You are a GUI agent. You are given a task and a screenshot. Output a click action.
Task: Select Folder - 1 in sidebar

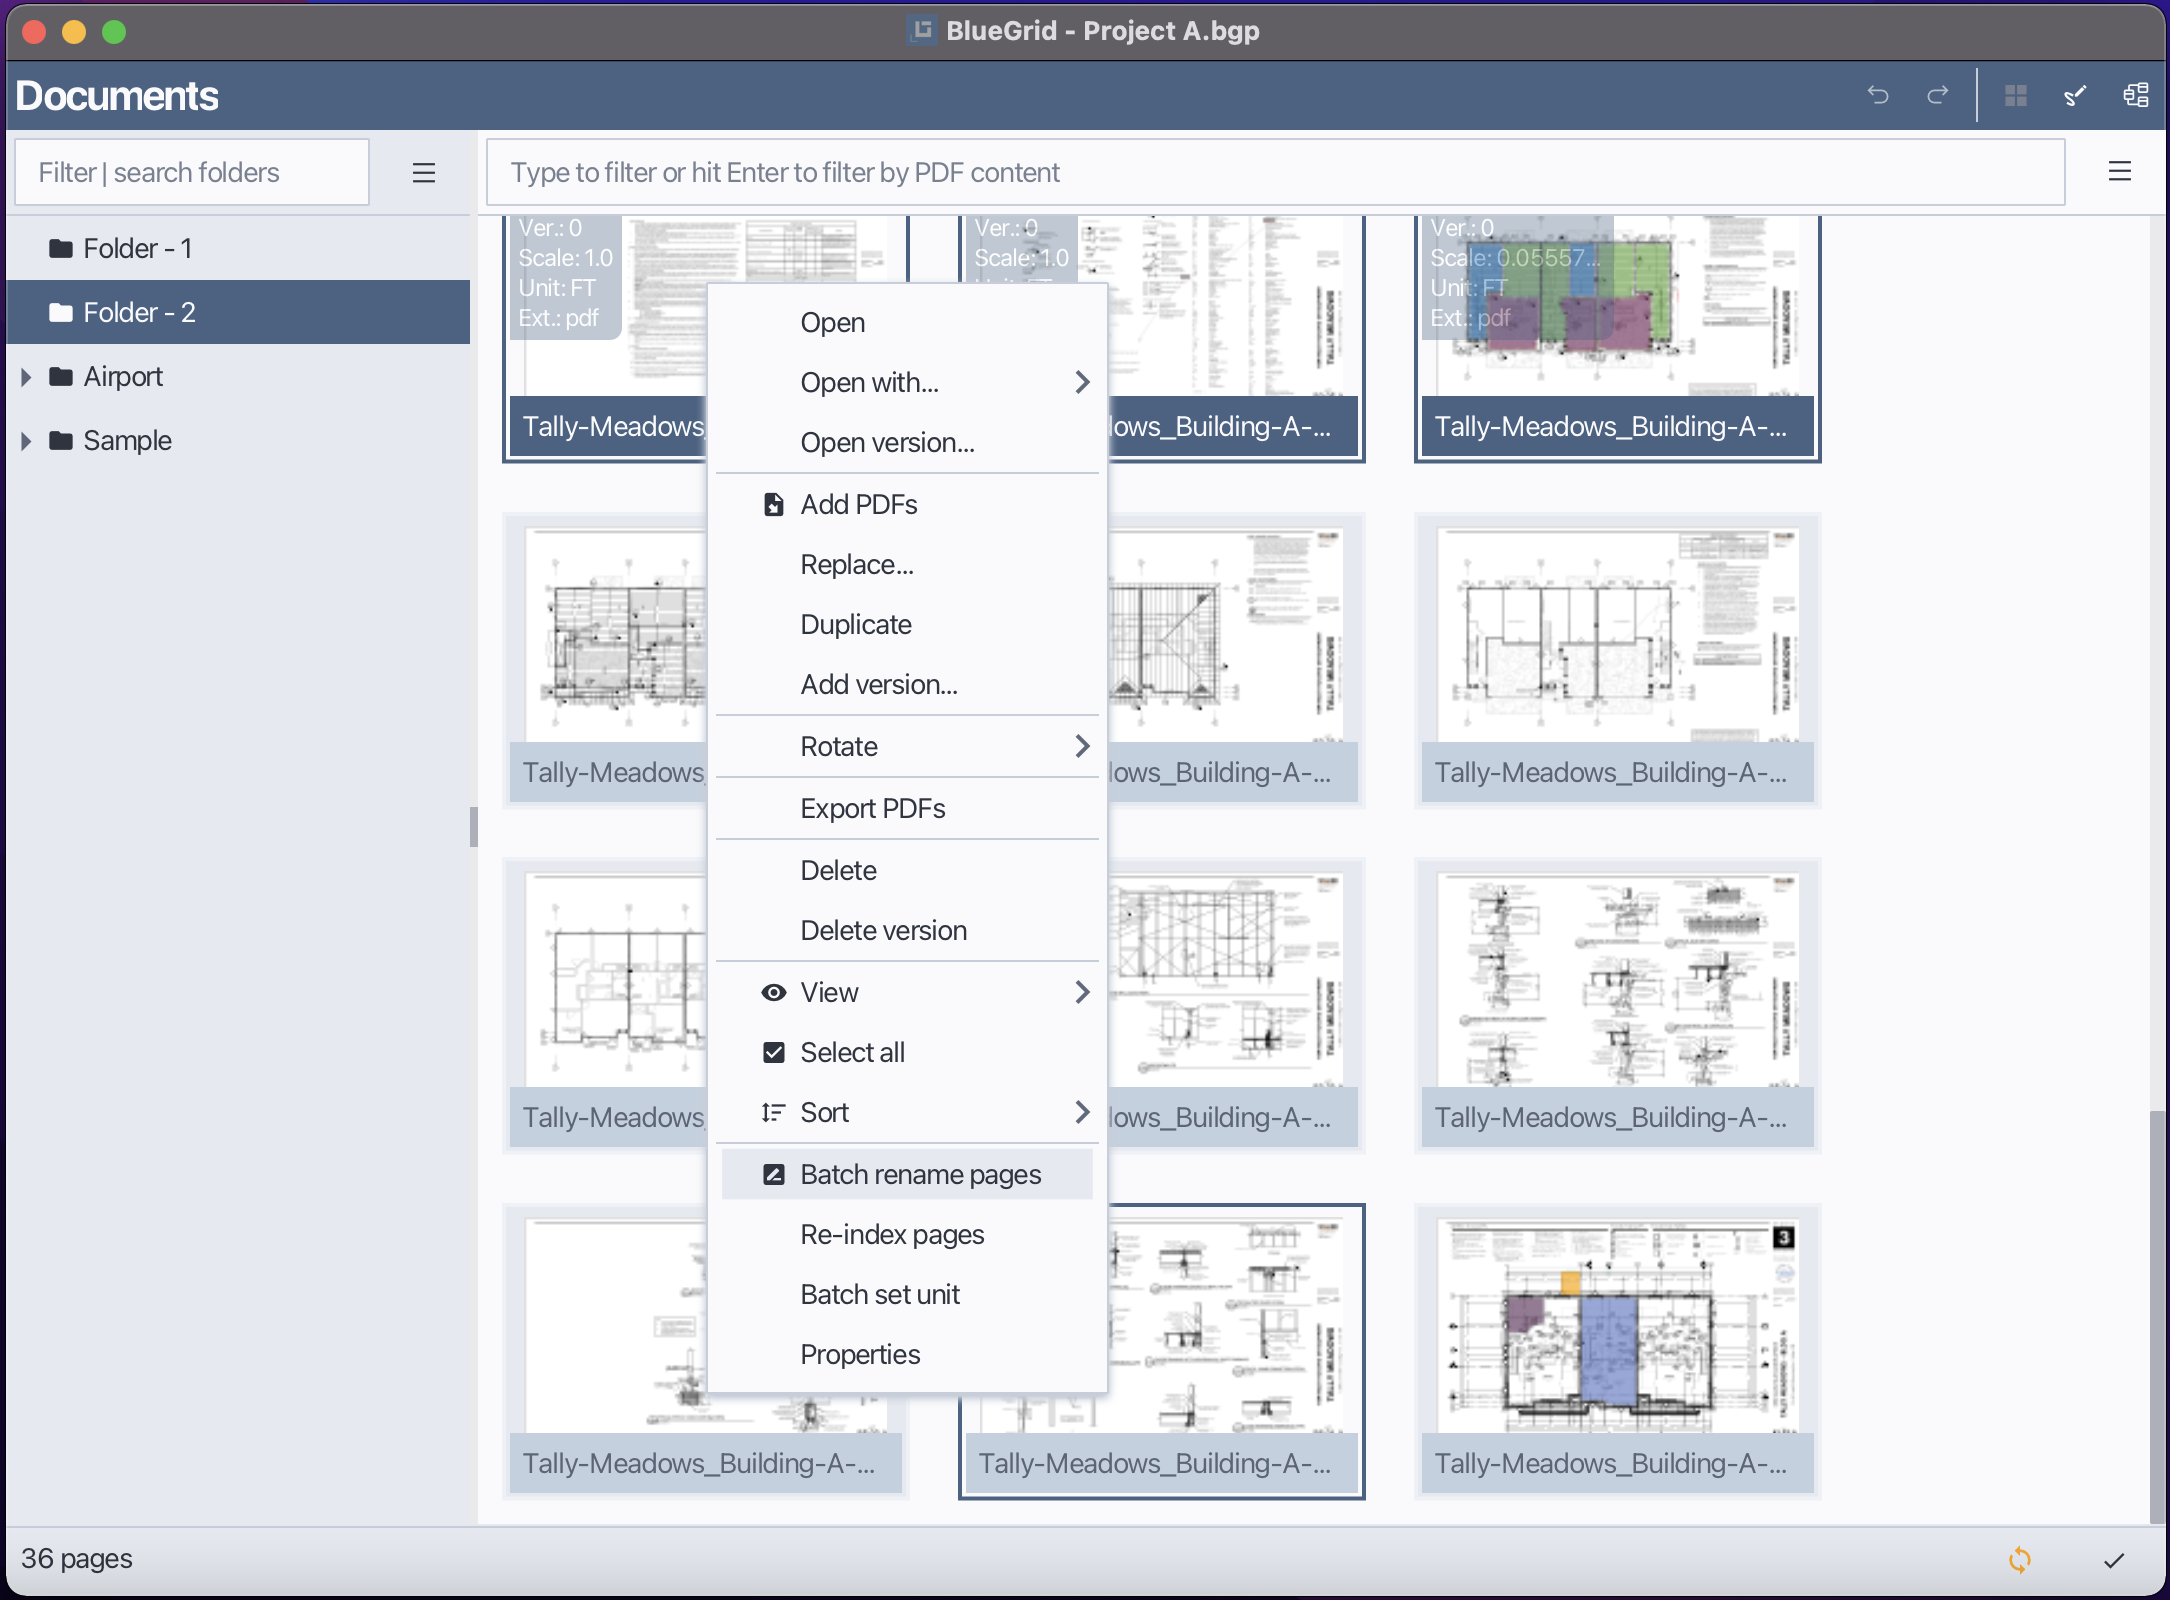pos(137,248)
